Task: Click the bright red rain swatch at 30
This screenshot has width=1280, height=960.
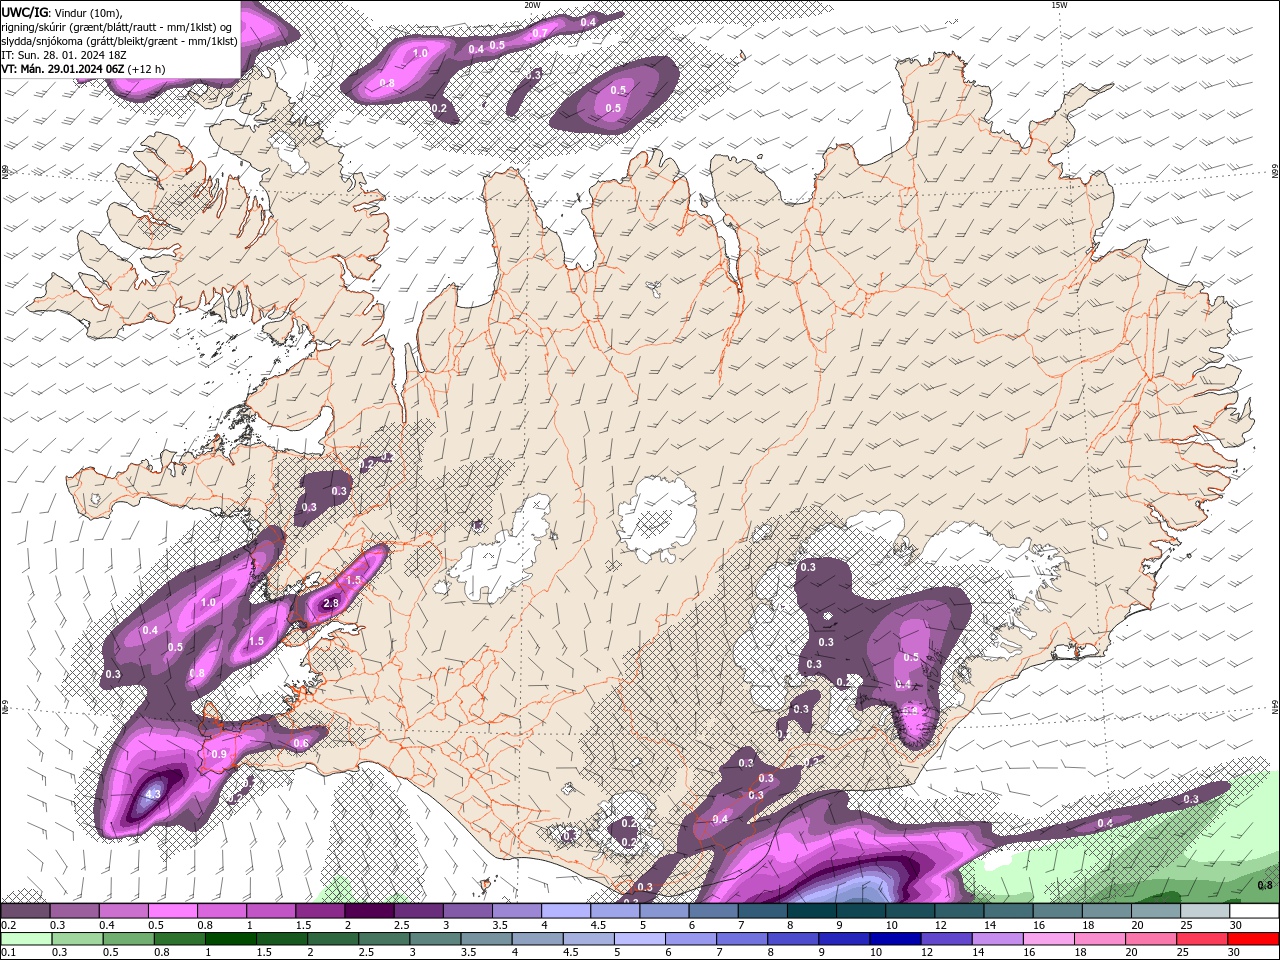Action: pos(1253,939)
